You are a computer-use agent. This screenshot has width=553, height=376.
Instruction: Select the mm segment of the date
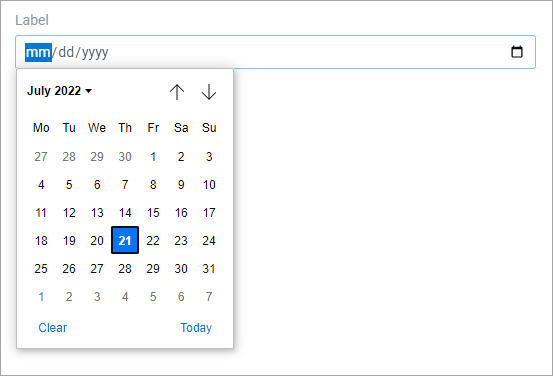38,52
